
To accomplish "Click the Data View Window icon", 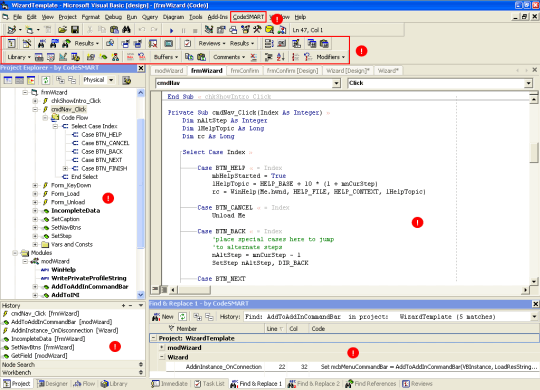I will point(270,30).
